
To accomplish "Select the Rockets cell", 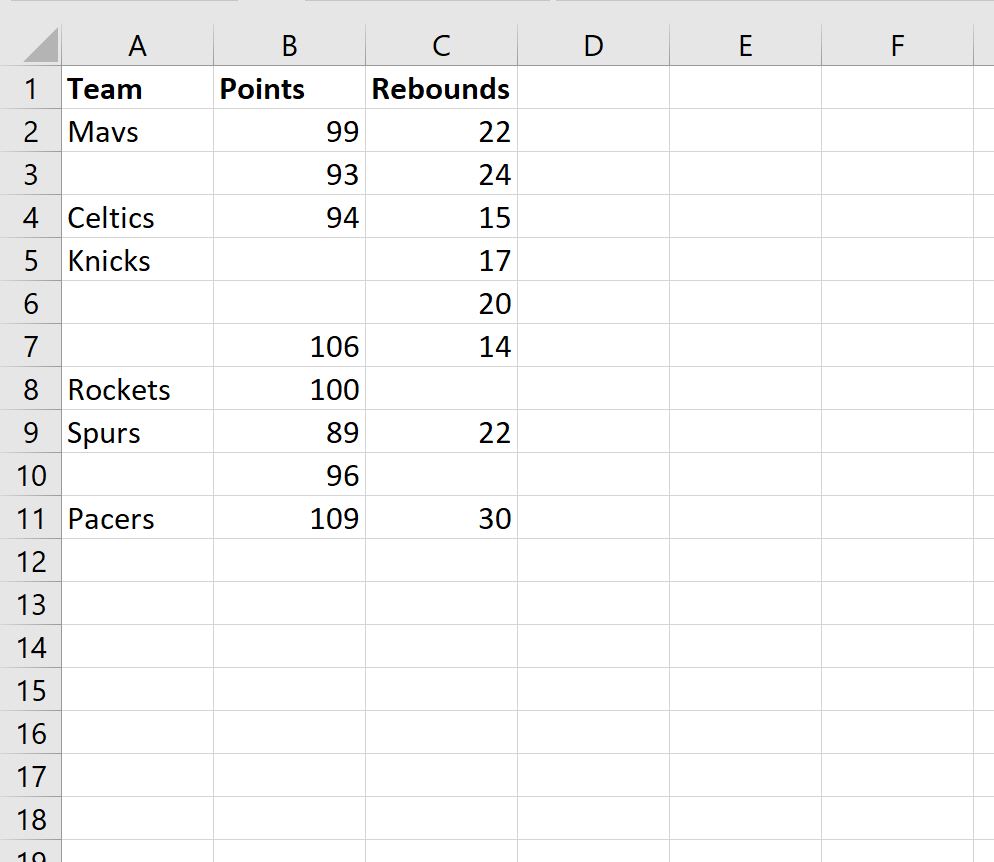I will (x=137, y=390).
